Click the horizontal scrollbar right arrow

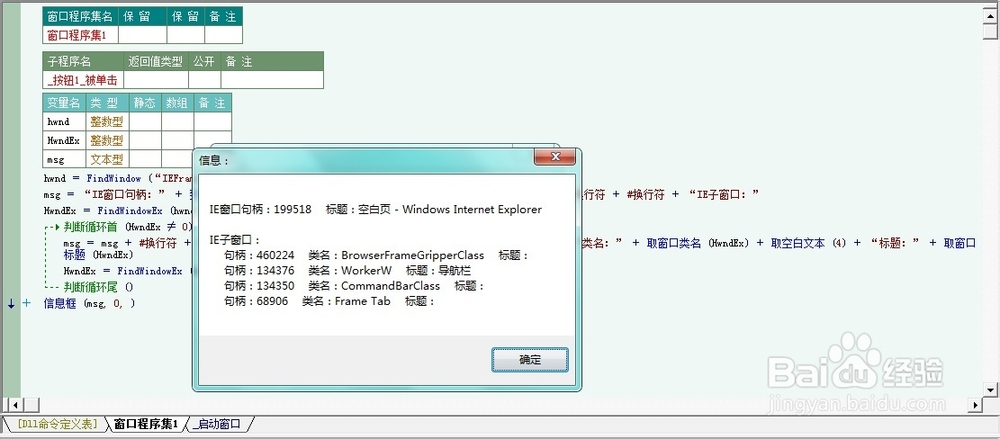(974, 405)
